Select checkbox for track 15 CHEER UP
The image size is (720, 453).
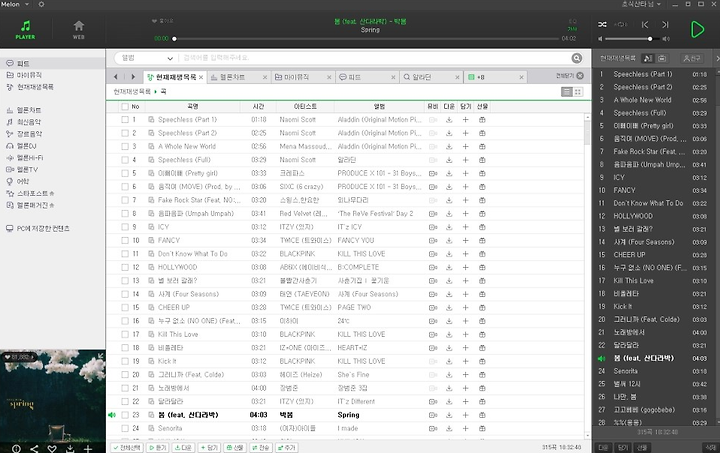point(125,308)
